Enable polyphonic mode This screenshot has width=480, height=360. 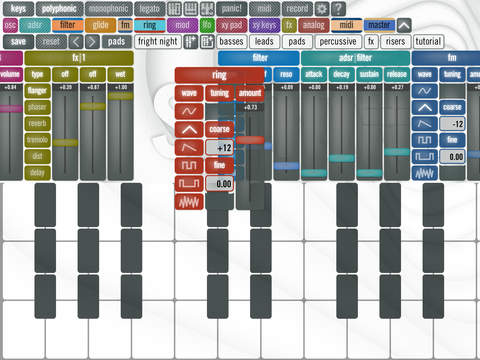pyautogui.click(x=59, y=9)
